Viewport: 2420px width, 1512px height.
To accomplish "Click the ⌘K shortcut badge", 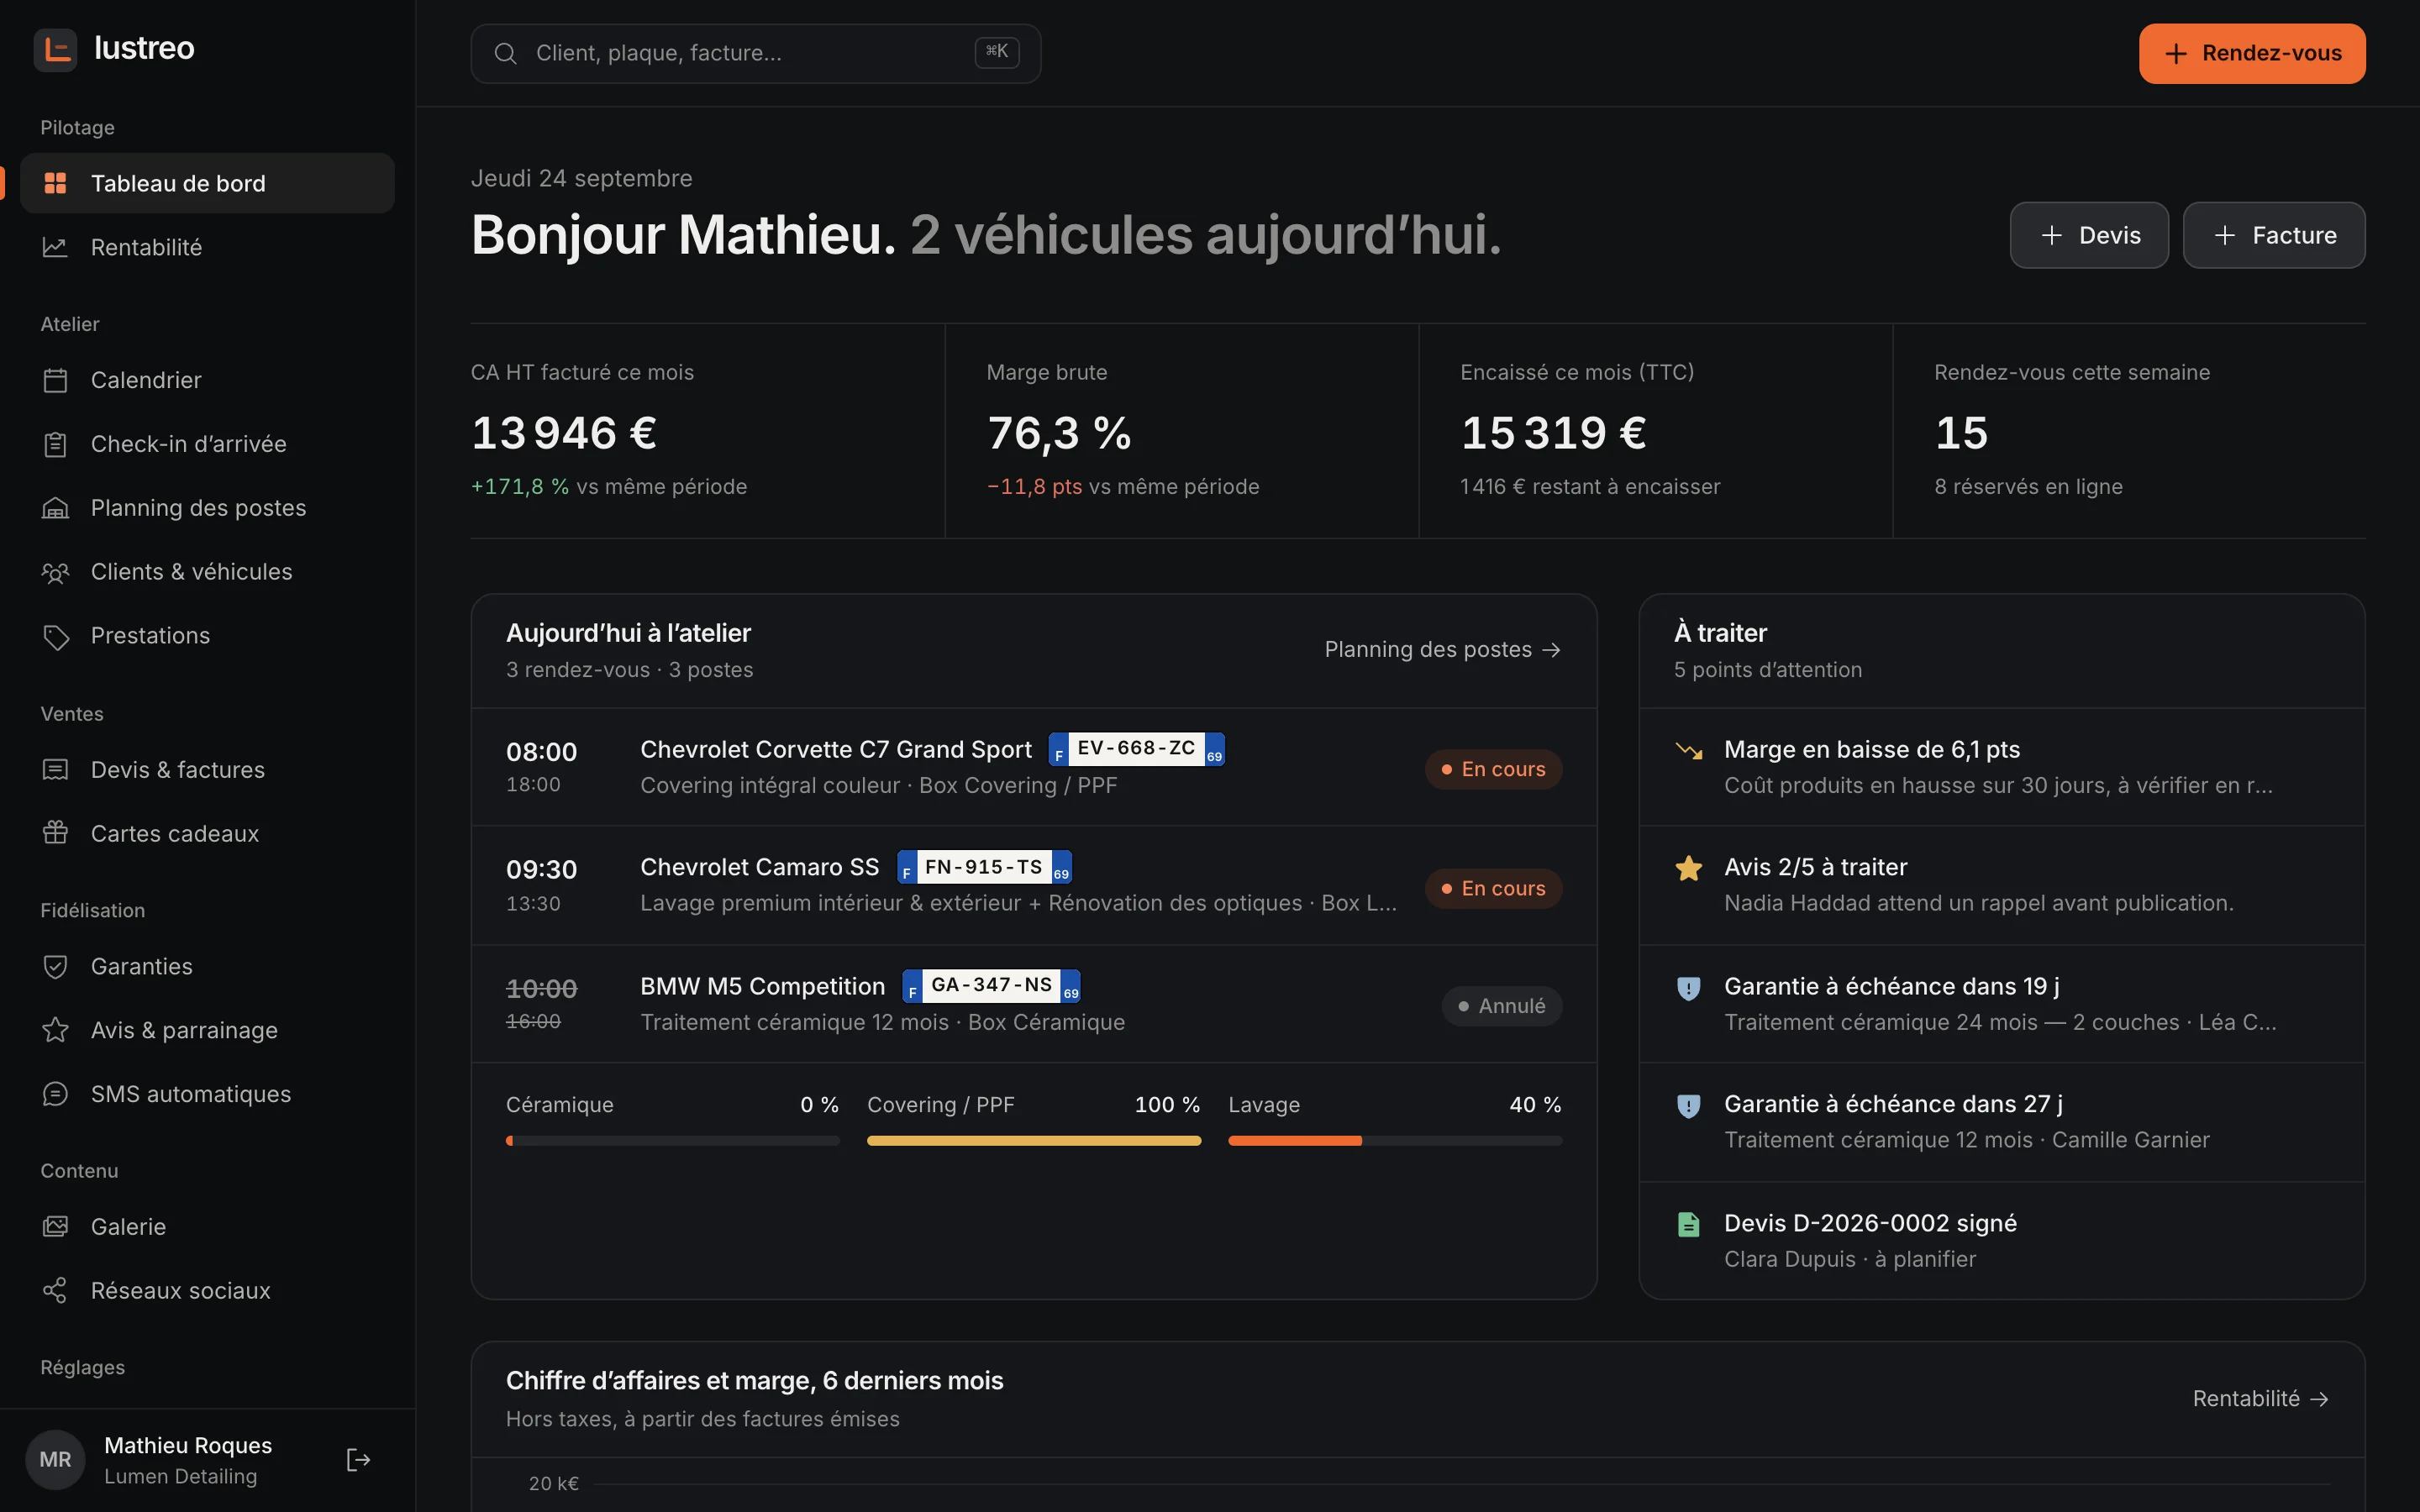I will (x=997, y=52).
